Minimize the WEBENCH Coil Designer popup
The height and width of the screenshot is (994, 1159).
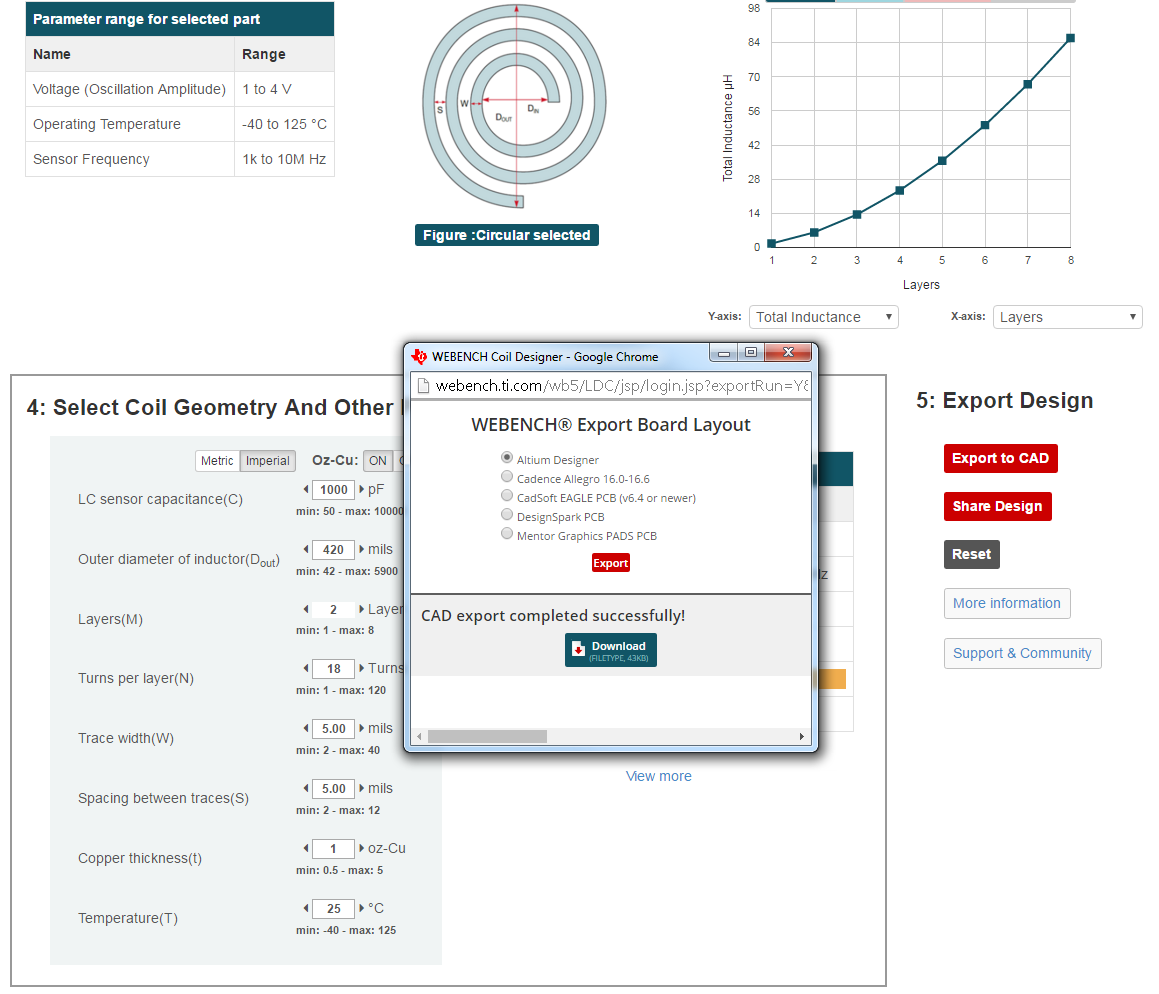724,353
